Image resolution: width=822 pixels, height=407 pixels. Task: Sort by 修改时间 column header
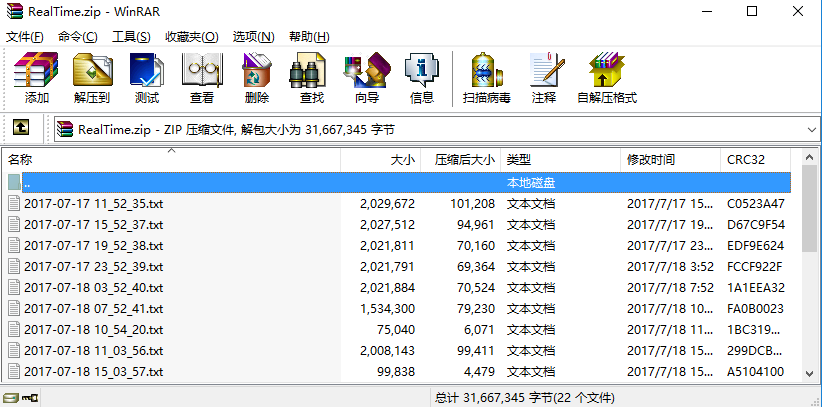click(x=671, y=160)
